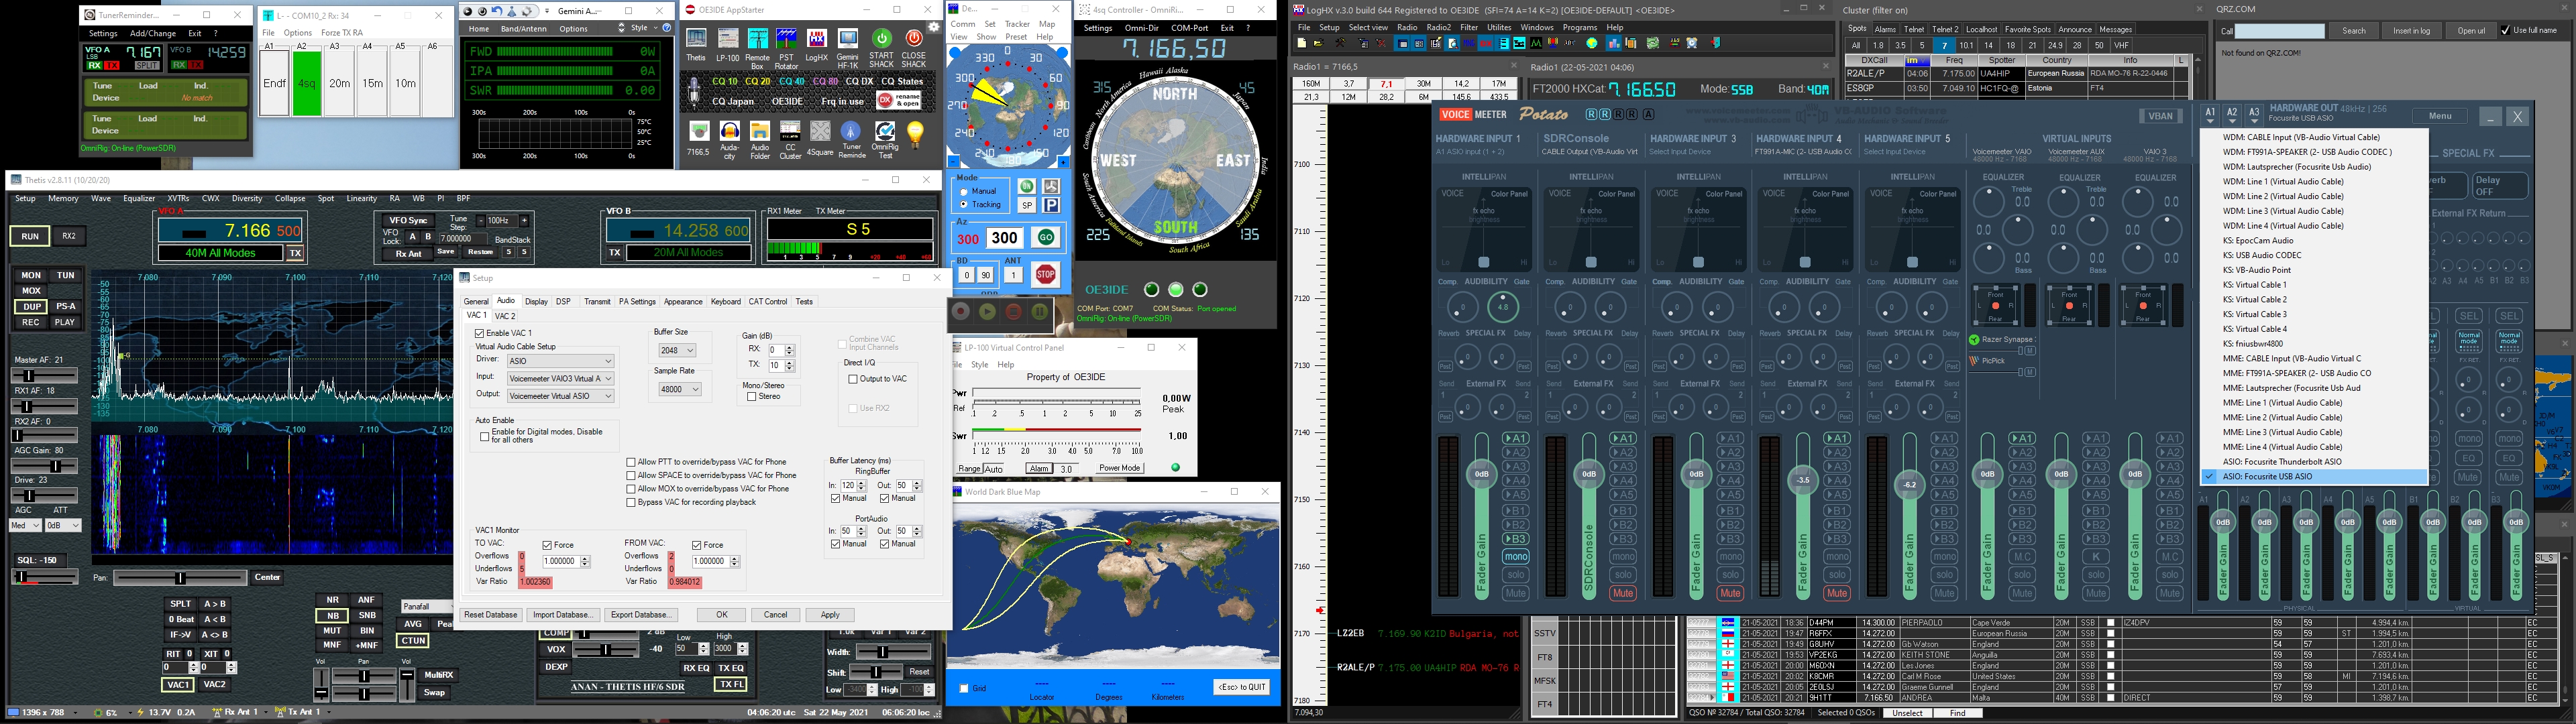The height and width of the screenshot is (724, 2576).
Task: Click the yellow globe icon in LogHX toolbar
Action: (x=1592, y=43)
